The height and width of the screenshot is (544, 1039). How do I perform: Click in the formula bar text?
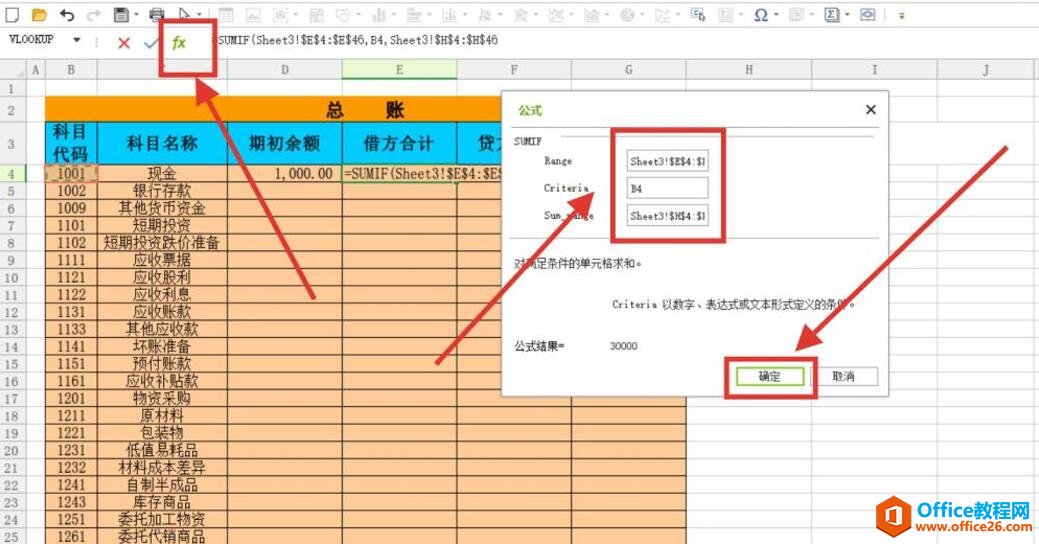[x=358, y=40]
